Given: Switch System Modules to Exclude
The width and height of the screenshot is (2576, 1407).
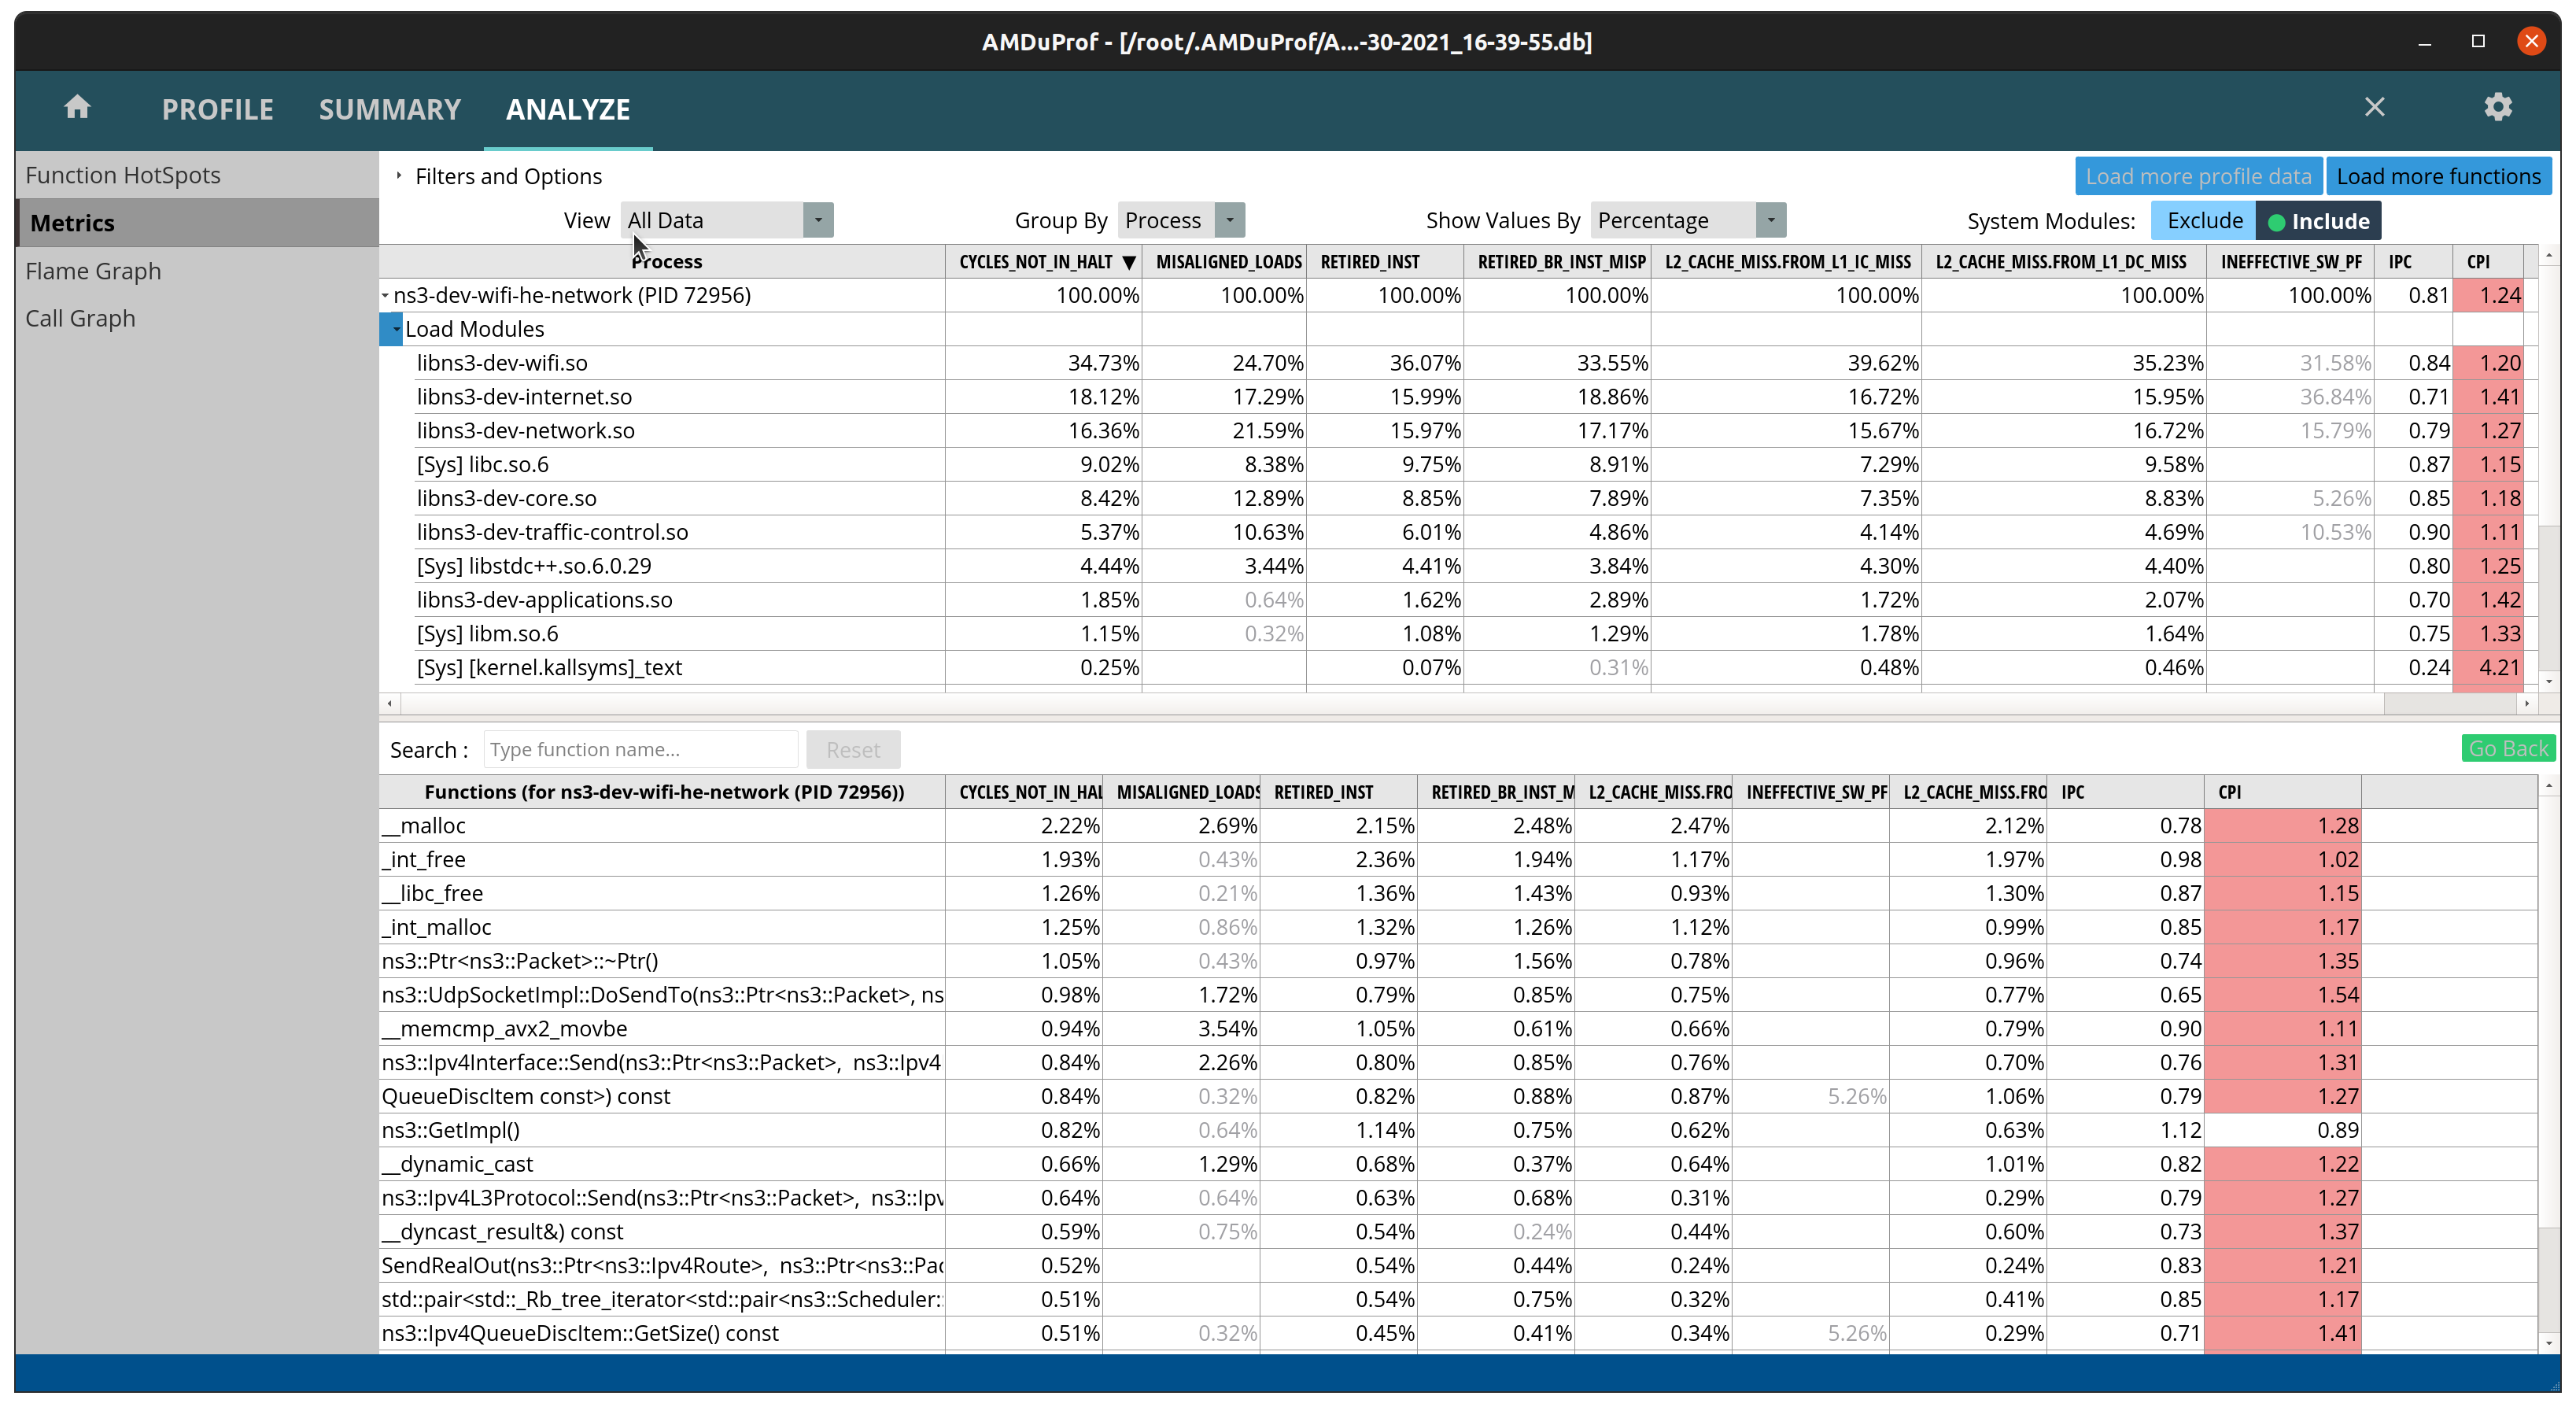Looking at the screenshot, I should [x=2204, y=220].
